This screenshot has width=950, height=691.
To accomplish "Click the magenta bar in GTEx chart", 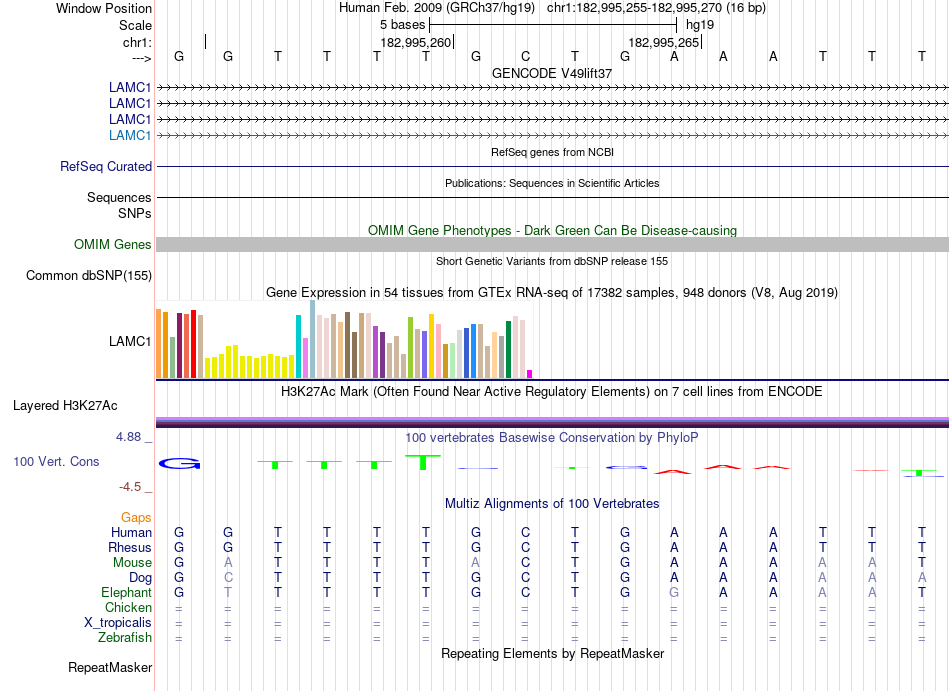I will click(x=530, y=374).
